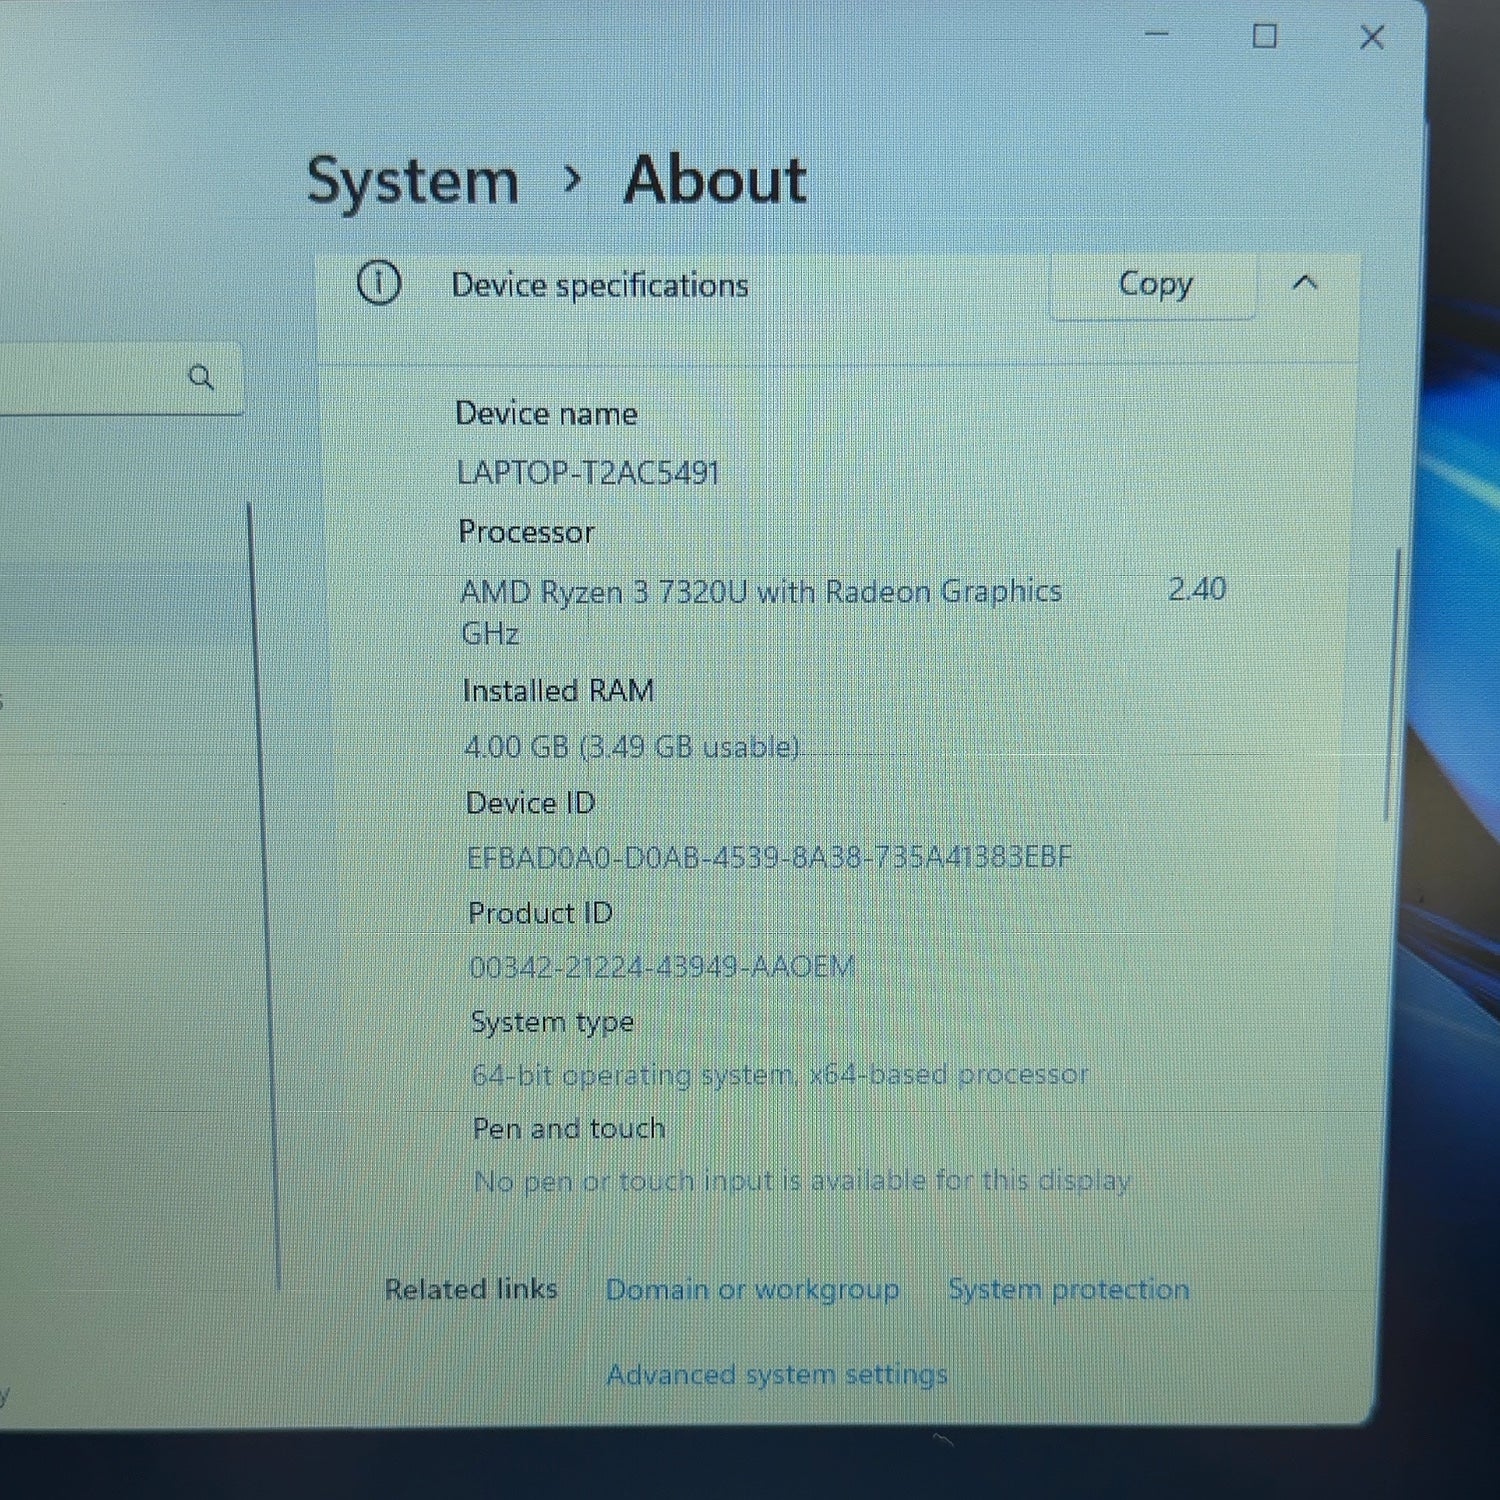Copy the device specifications
Image resolution: width=1500 pixels, height=1500 pixels.
1154,284
